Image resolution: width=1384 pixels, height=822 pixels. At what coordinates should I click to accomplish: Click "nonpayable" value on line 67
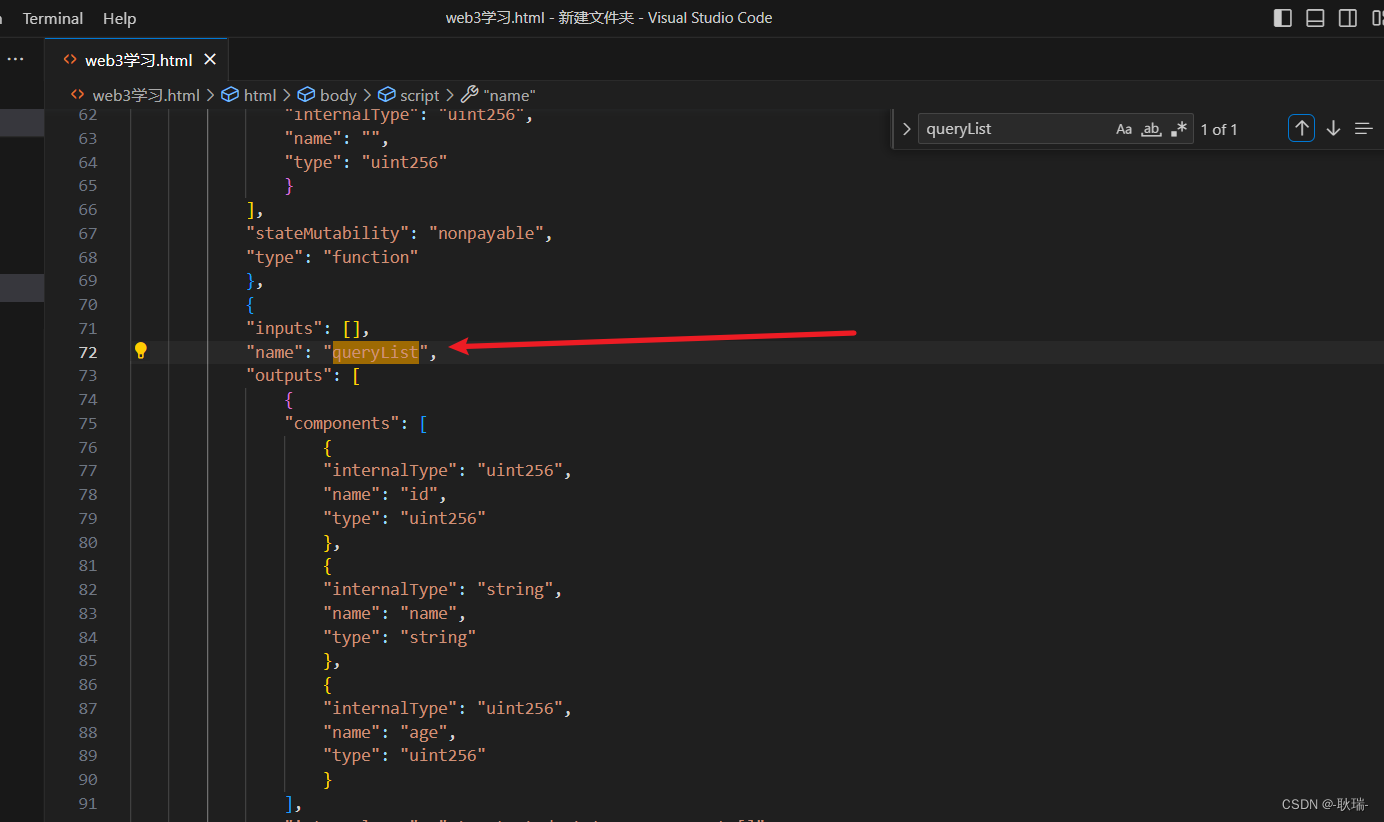486,233
